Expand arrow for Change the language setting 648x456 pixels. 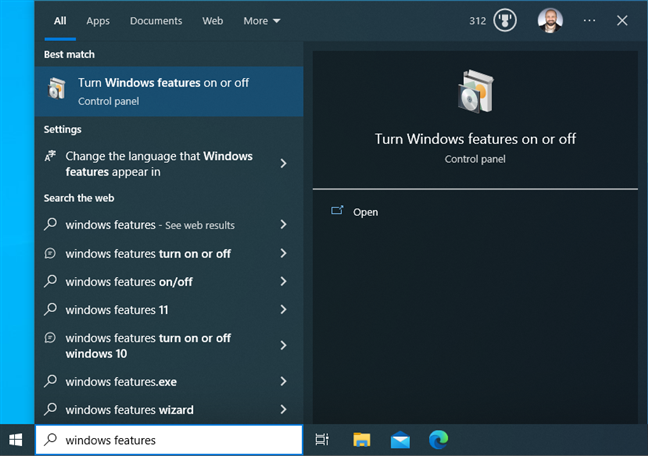(284, 164)
